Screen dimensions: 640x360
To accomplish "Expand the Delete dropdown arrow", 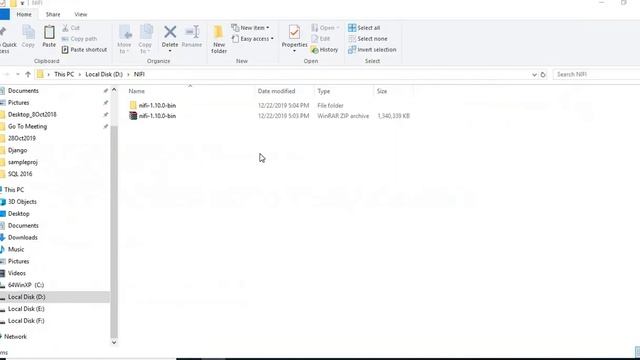I will click(170, 51).
